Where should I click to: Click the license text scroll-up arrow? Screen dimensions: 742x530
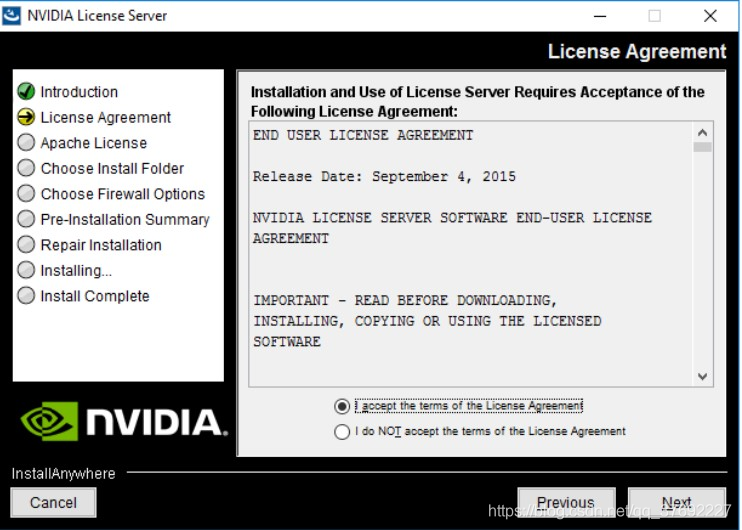point(702,132)
